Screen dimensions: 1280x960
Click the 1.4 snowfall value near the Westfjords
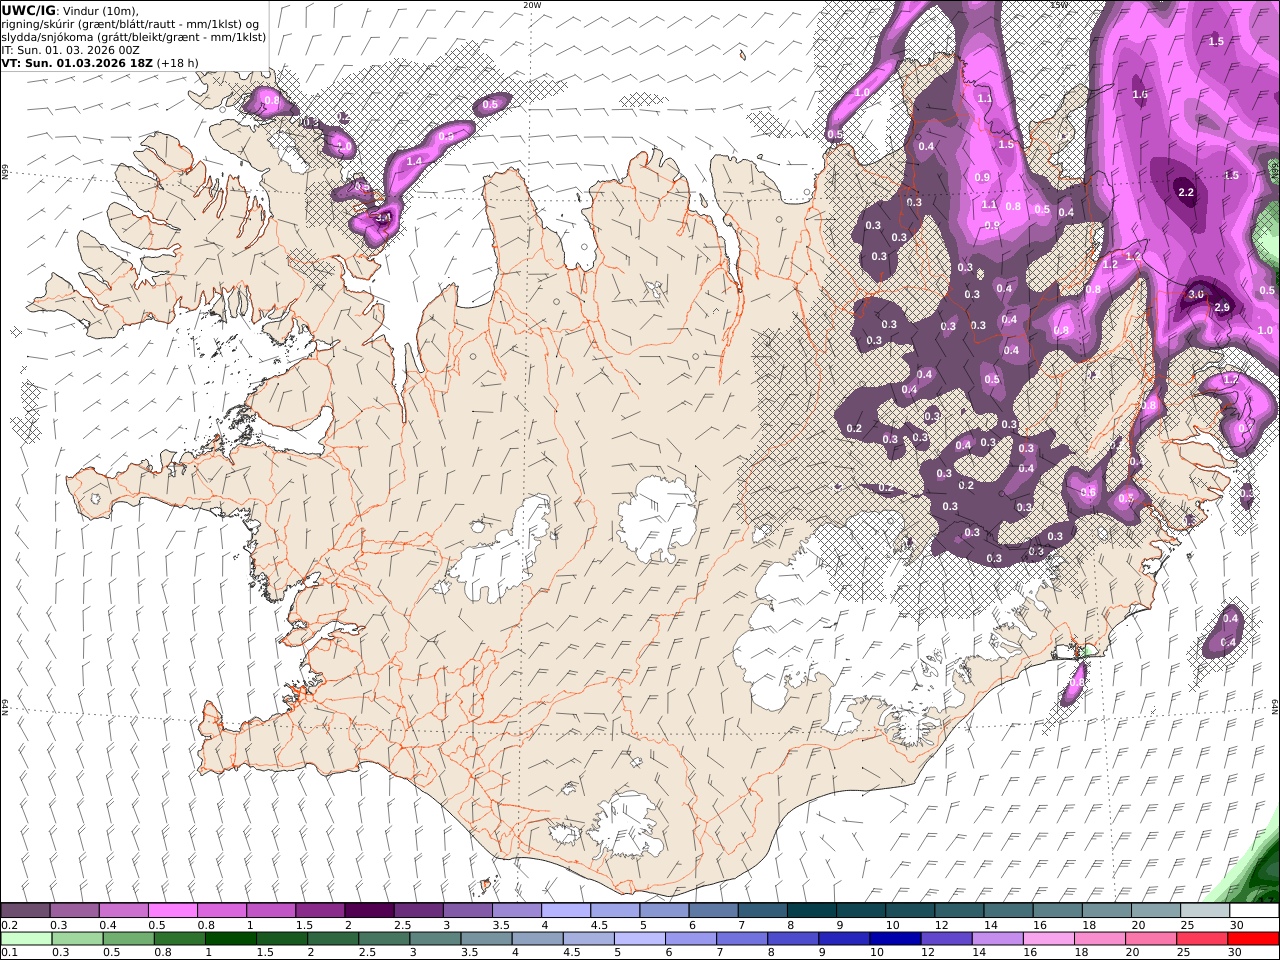(414, 161)
